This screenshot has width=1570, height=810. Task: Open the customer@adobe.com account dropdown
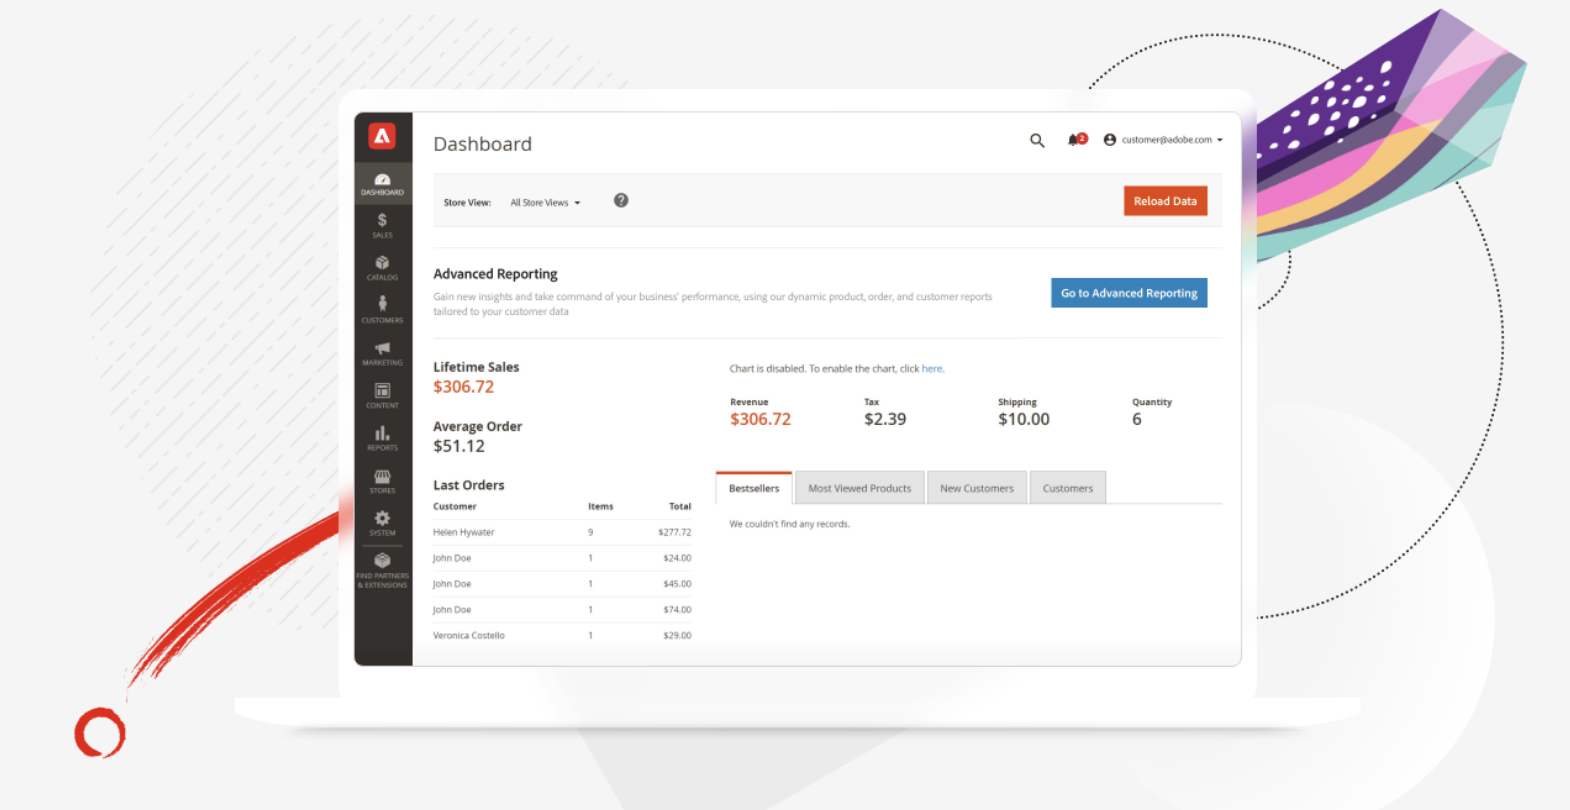[1164, 140]
